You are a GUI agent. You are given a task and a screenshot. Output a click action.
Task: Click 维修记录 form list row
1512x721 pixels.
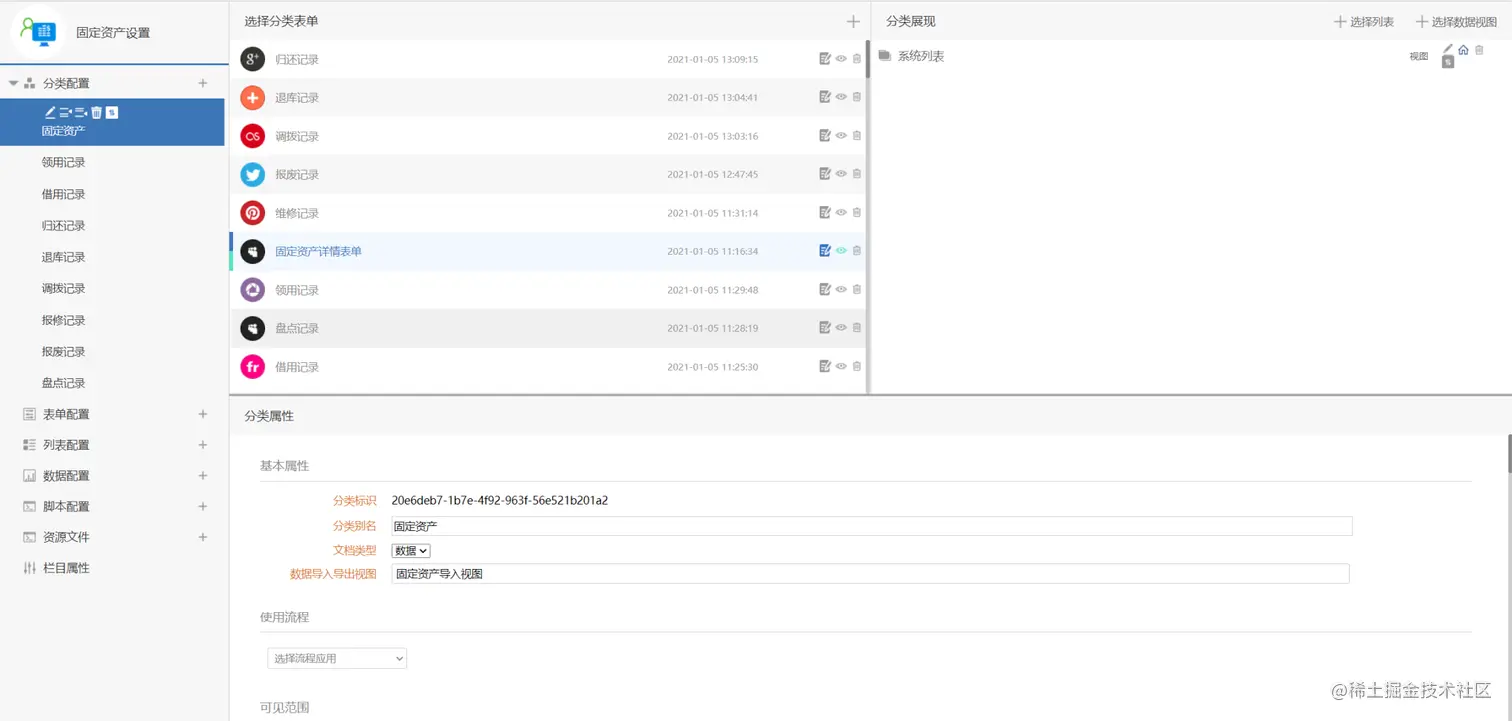(548, 212)
